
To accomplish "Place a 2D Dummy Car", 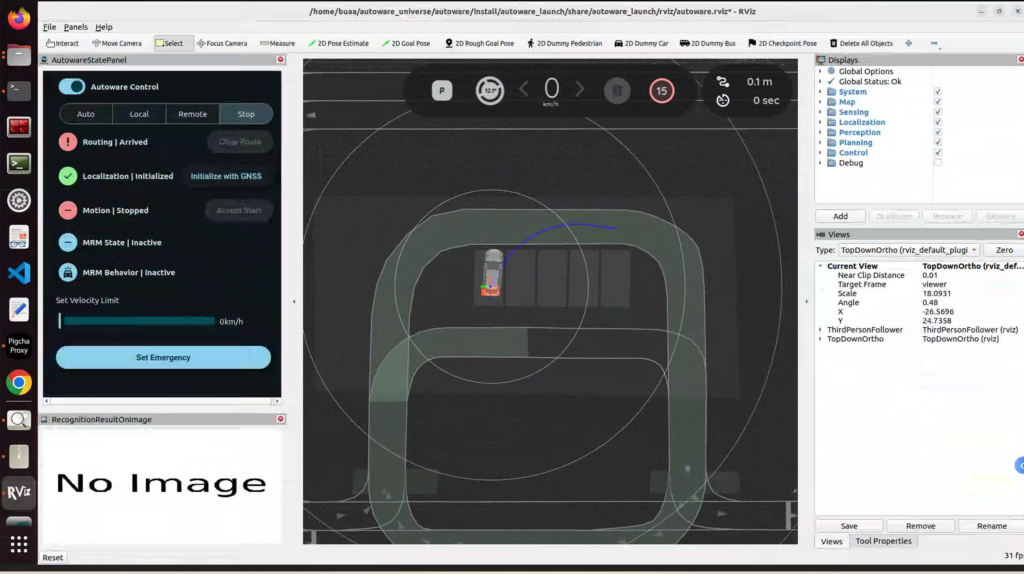I will (641, 43).
